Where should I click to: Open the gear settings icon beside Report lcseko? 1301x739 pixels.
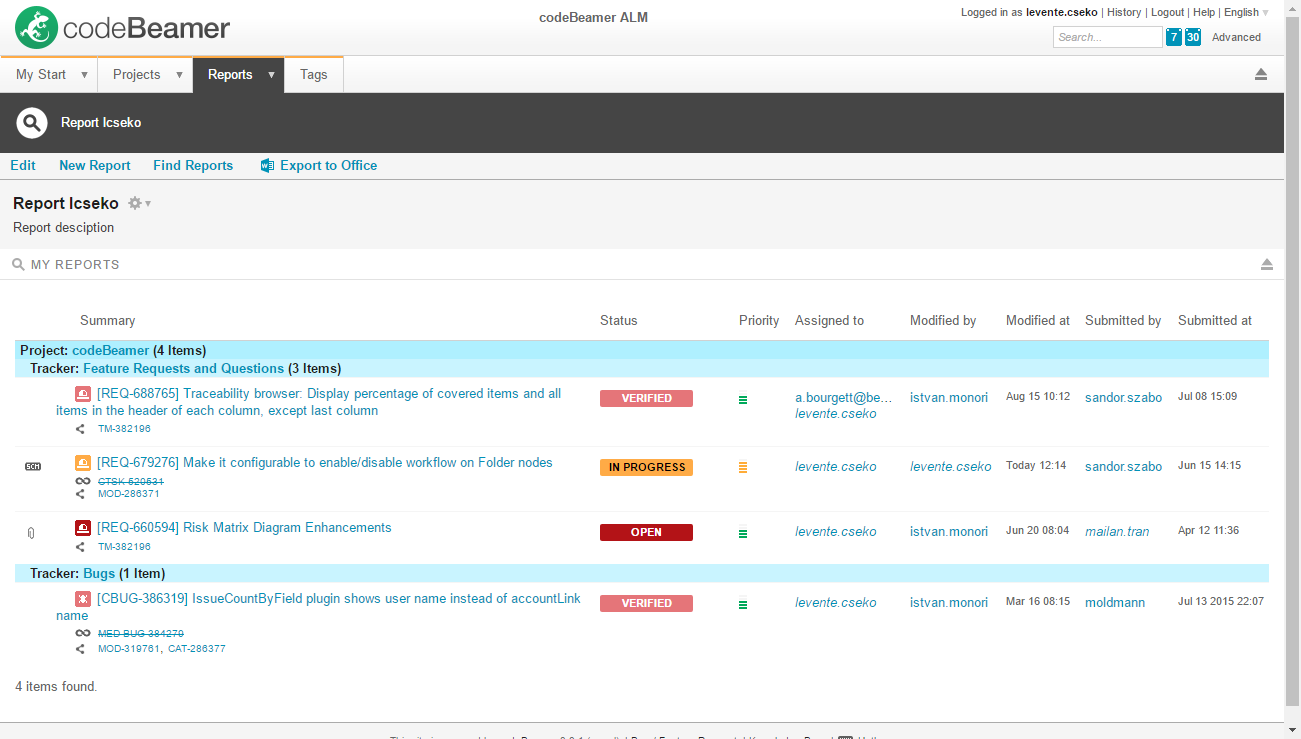135,203
